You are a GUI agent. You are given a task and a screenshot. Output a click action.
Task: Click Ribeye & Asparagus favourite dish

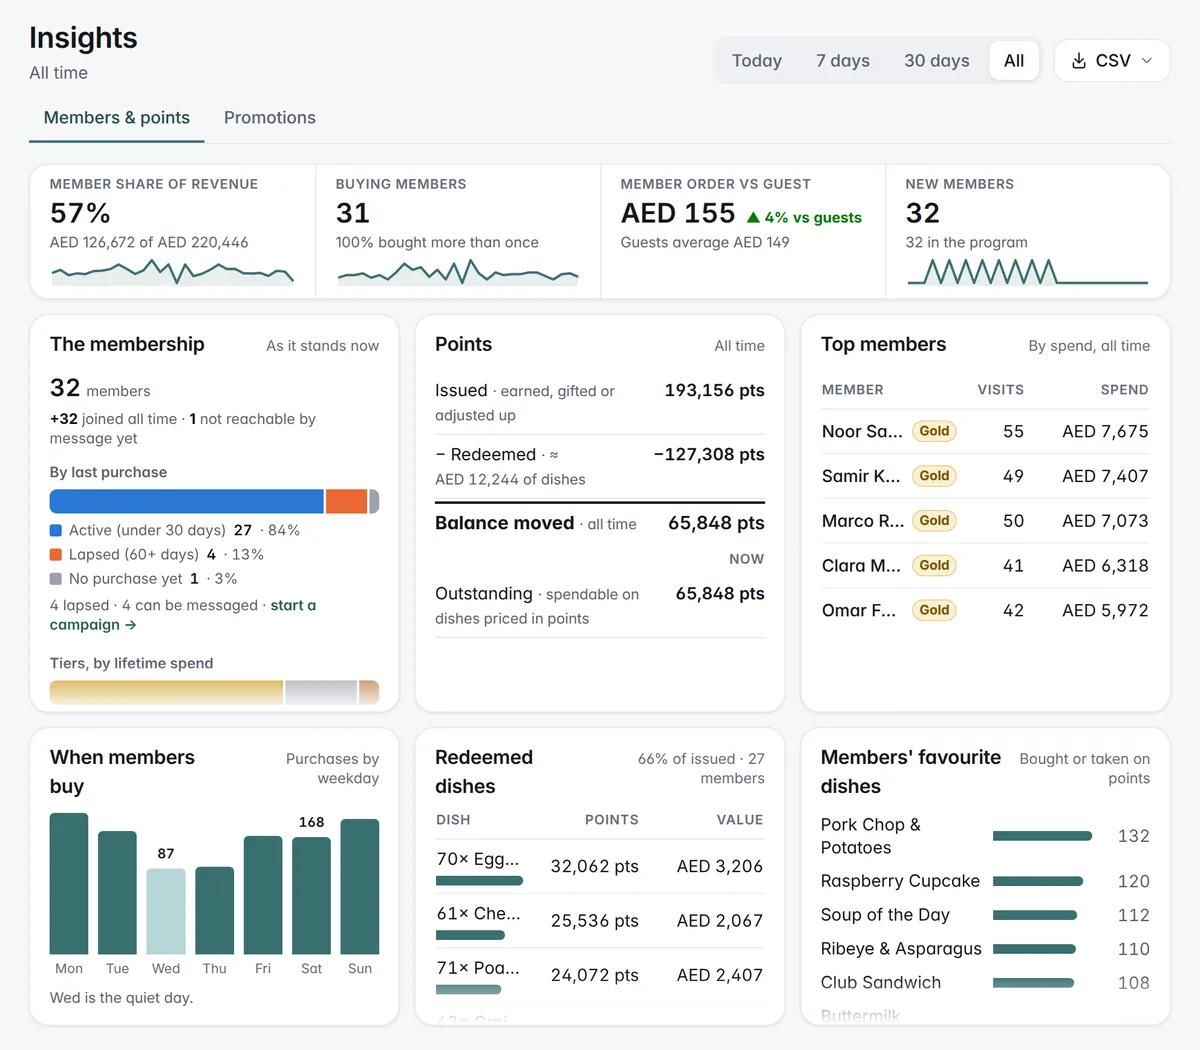tap(985, 949)
